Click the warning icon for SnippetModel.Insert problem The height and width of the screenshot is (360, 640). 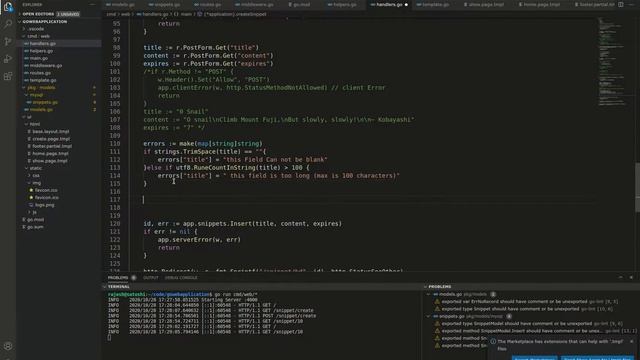pos(437,331)
